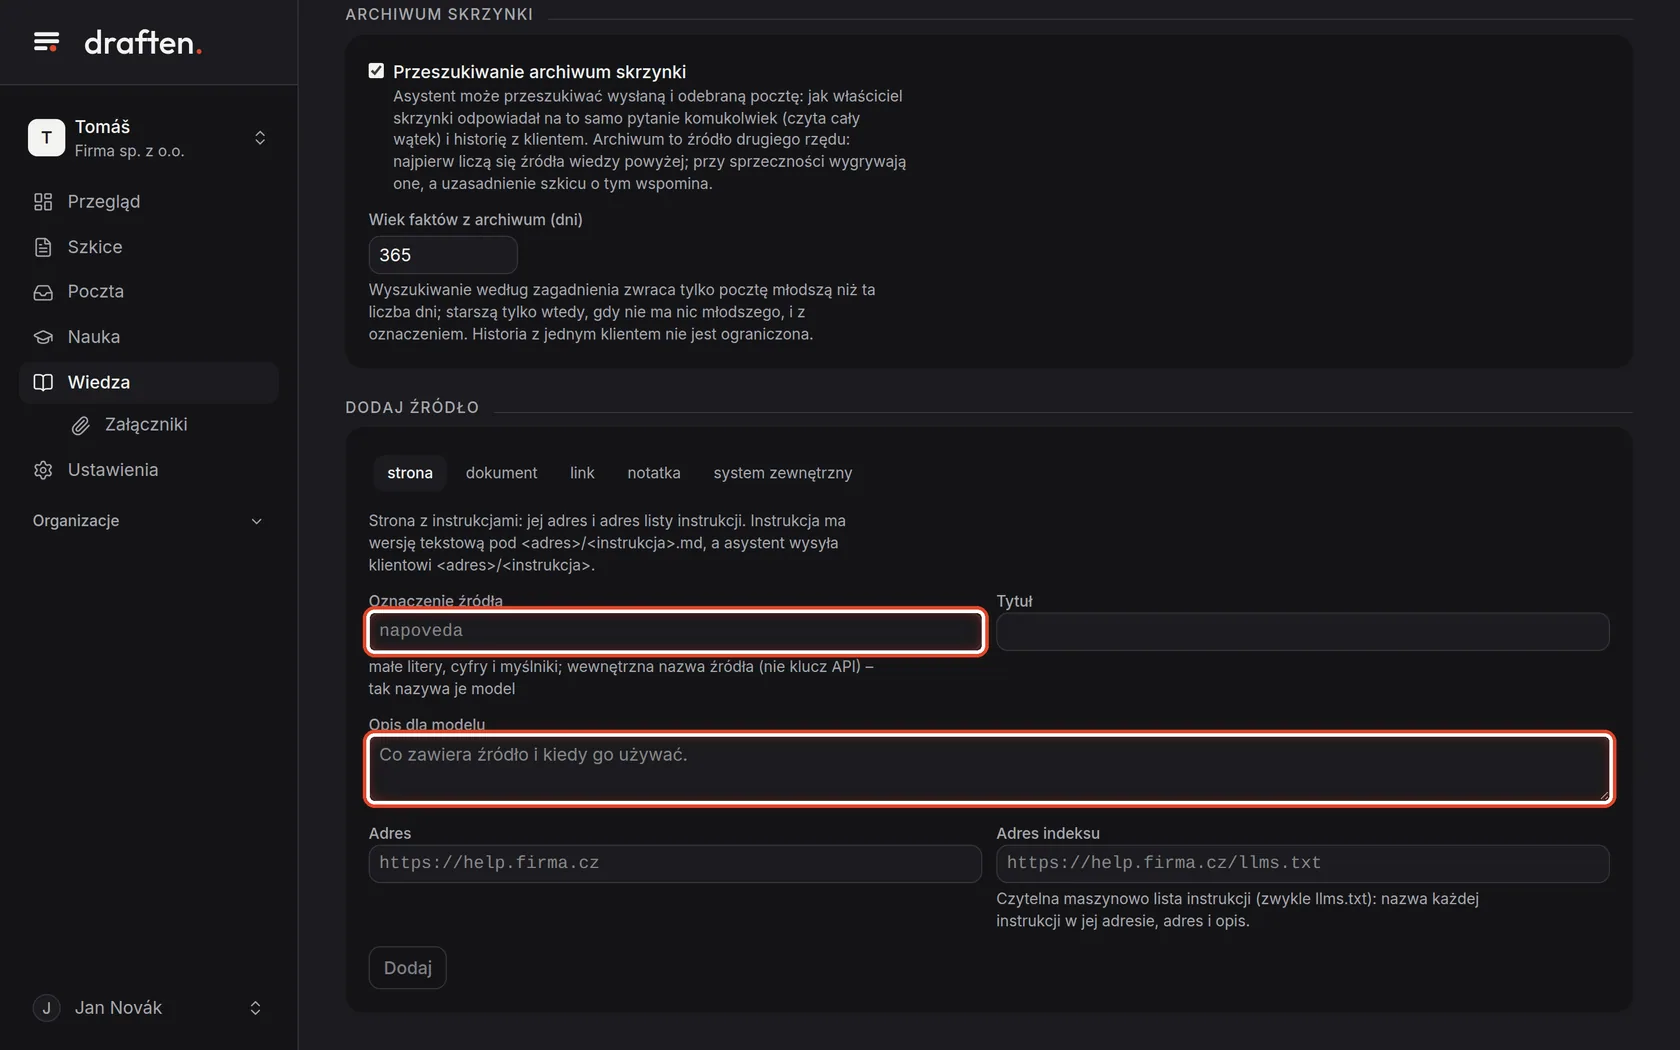Toggle the sidebar hamburger menu icon
This screenshot has height=1050, width=1680.
click(46, 42)
